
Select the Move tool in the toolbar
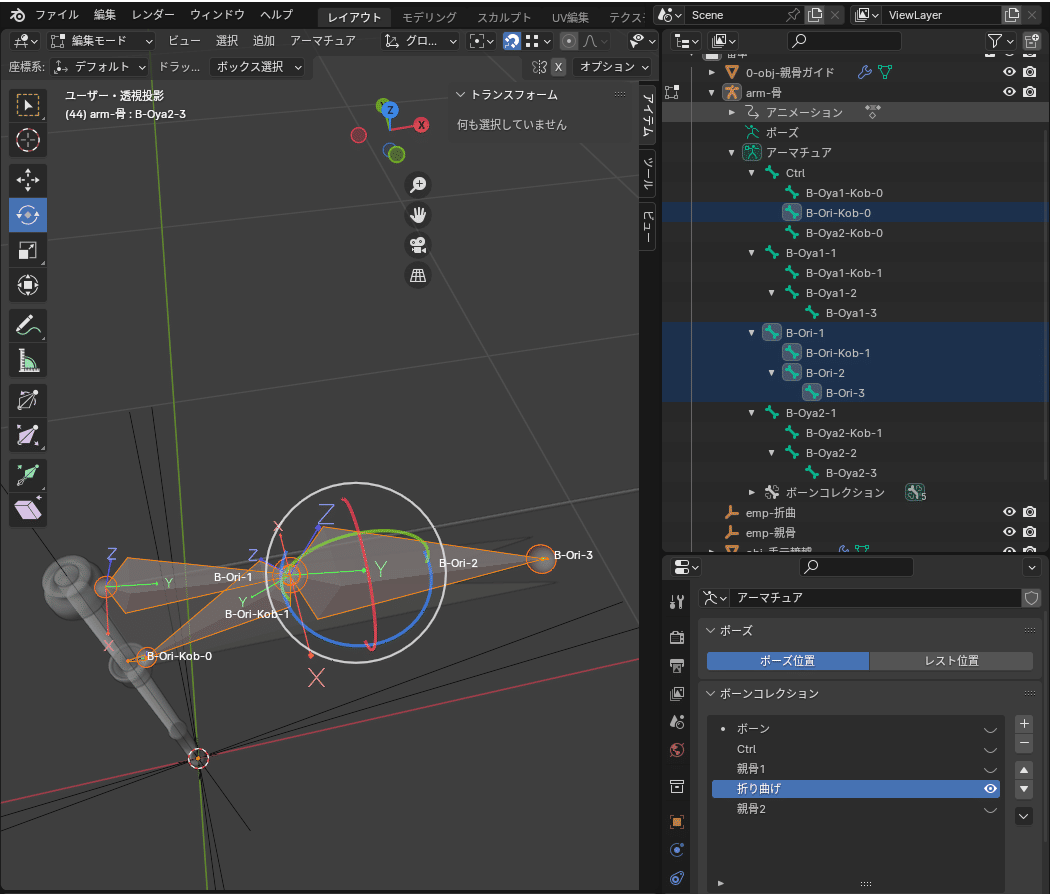pos(28,180)
